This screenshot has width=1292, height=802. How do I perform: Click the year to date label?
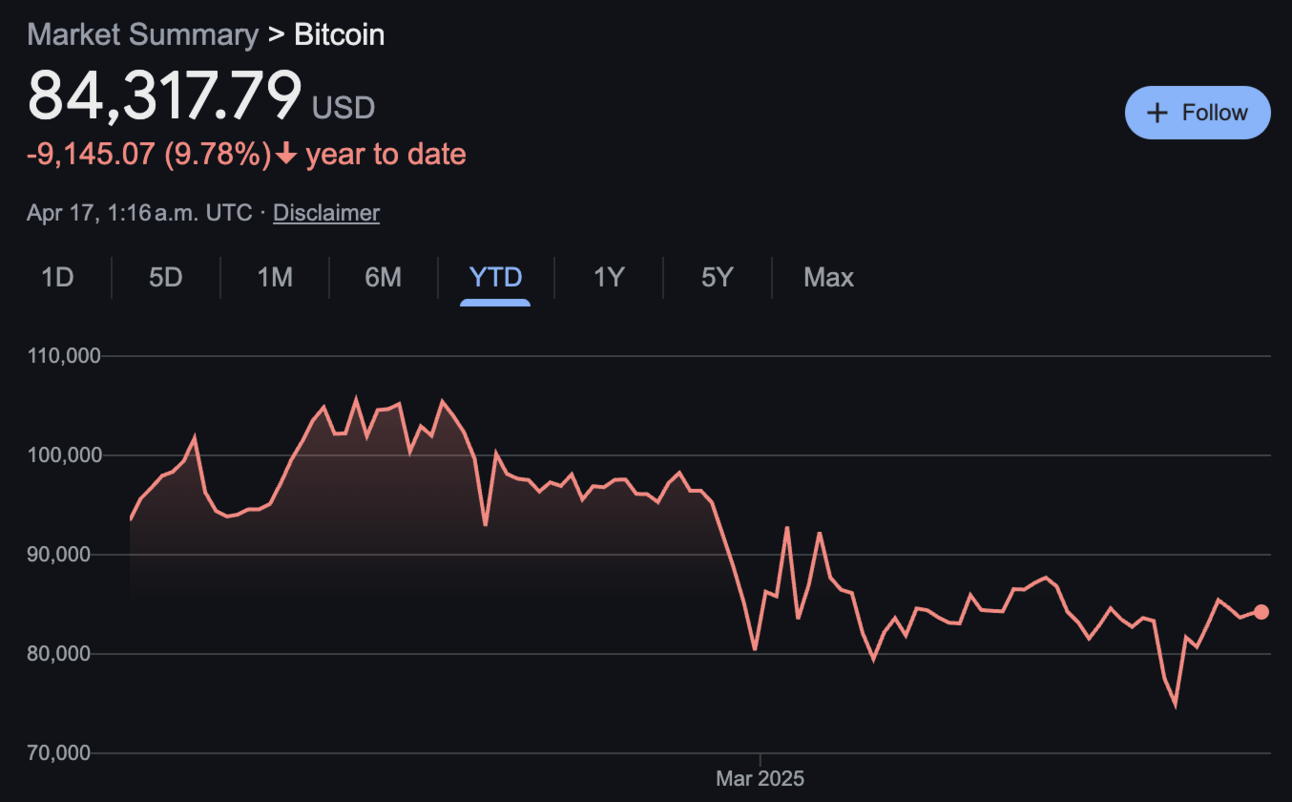pos(386,154)
